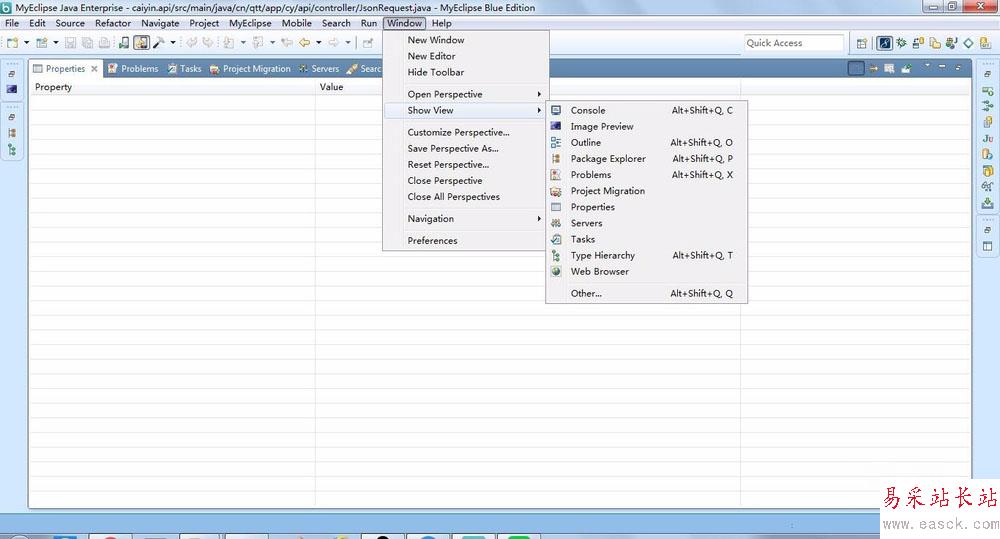Expand the Navigation submenu
The image size is (1000, 539).
click(x=467, y=218)
